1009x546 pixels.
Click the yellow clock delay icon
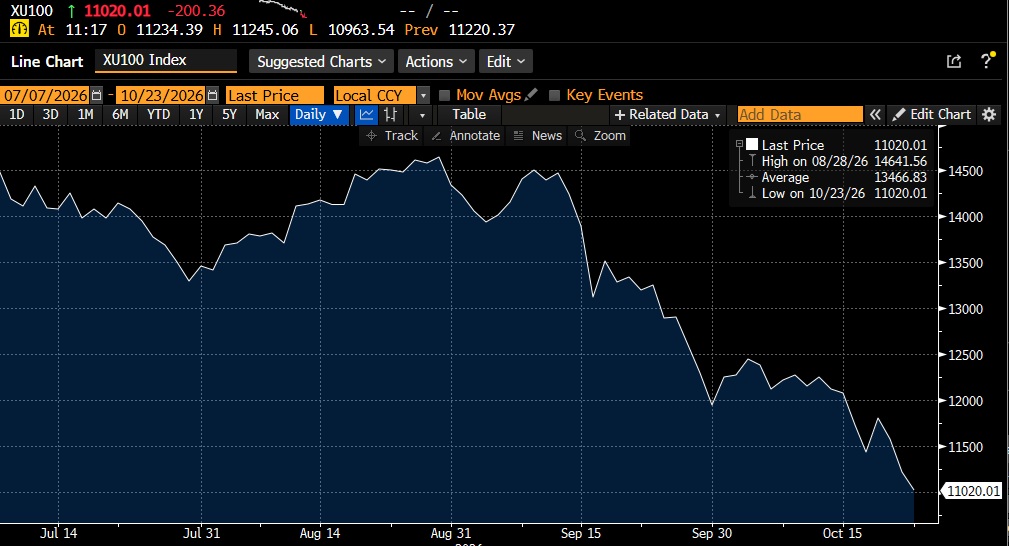click(19, 29)
